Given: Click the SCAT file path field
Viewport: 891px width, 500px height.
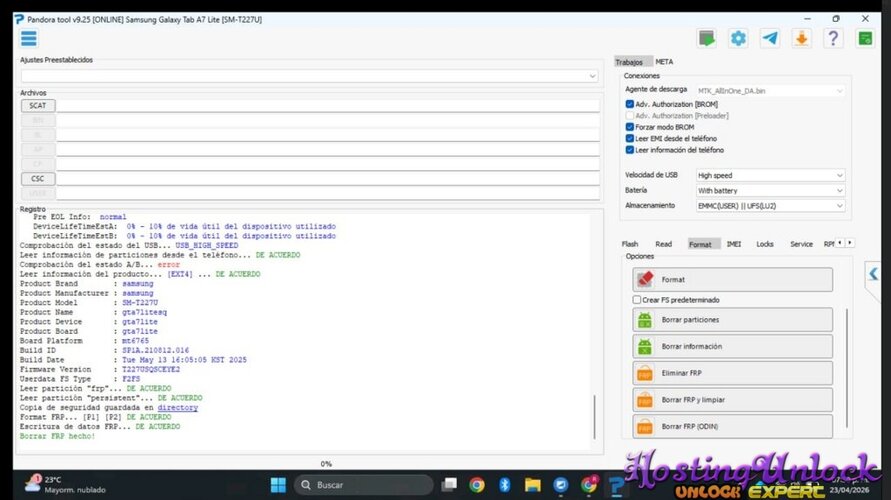Looking at the screenshot, I should [328, 106].
